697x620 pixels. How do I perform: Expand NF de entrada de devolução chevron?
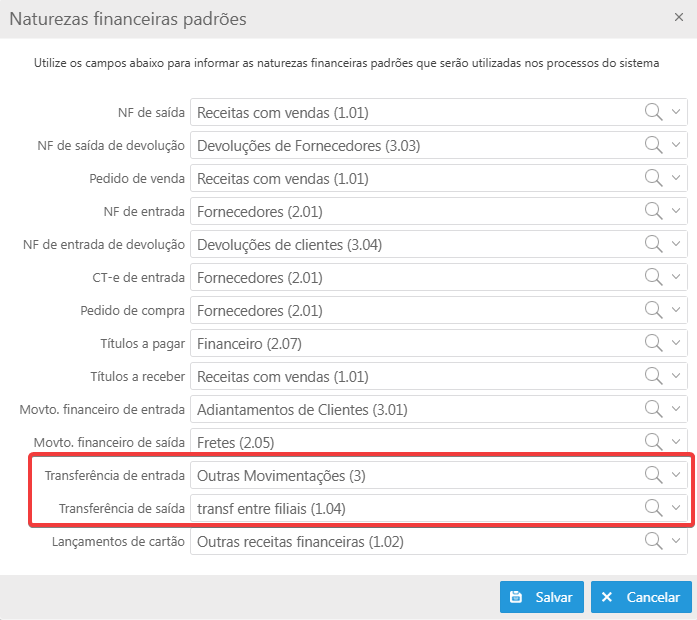[677, 244]
